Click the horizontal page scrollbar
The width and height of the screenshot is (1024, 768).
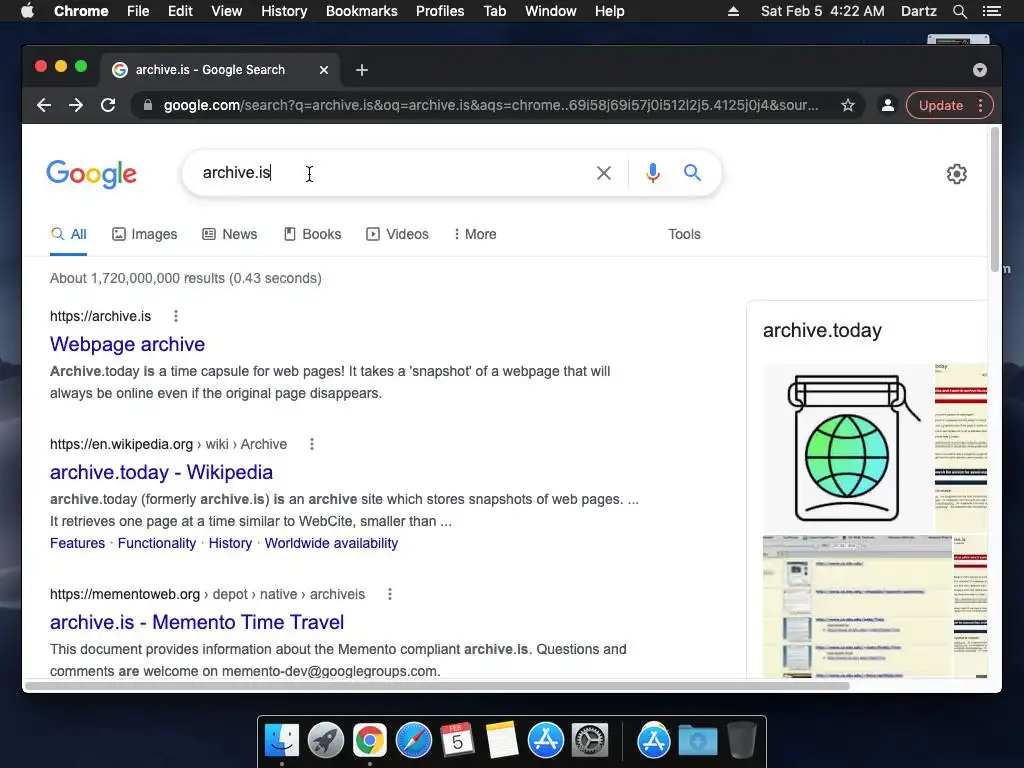point(438,686)
